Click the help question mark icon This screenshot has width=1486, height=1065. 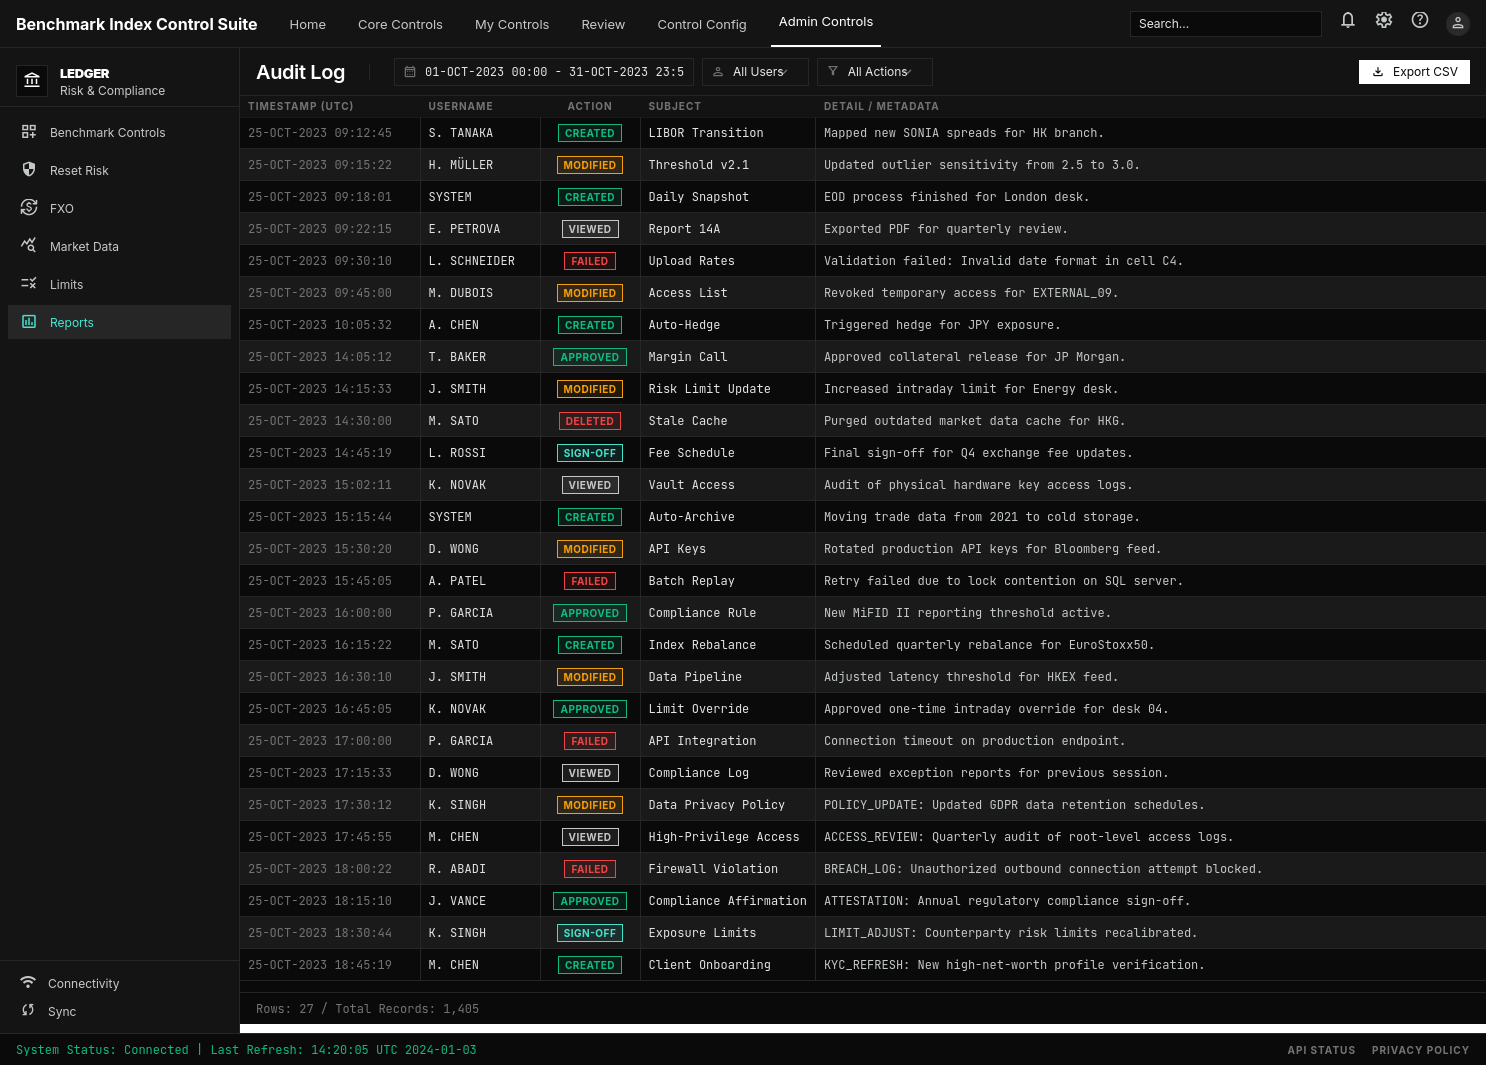1420,20
